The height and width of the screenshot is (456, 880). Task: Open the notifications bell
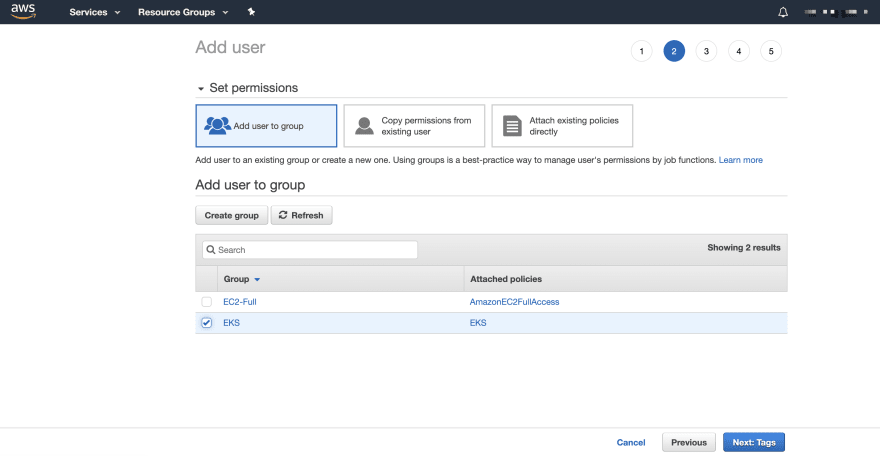(x=783, y=12)
